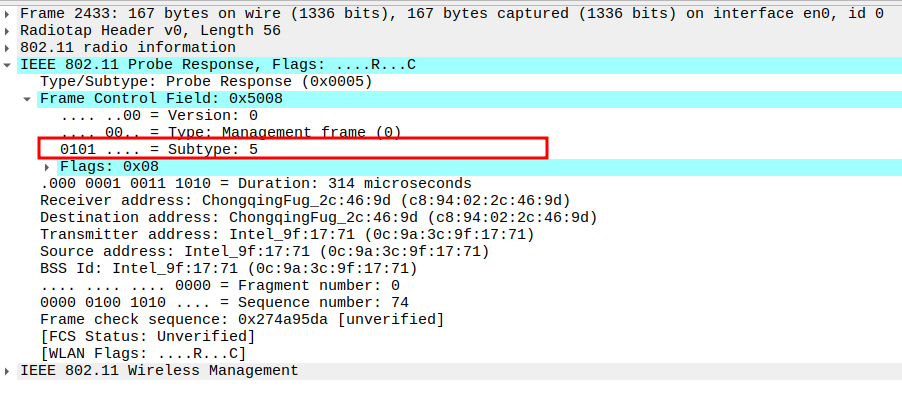Select the Version: 0 field

click(160, 115)
